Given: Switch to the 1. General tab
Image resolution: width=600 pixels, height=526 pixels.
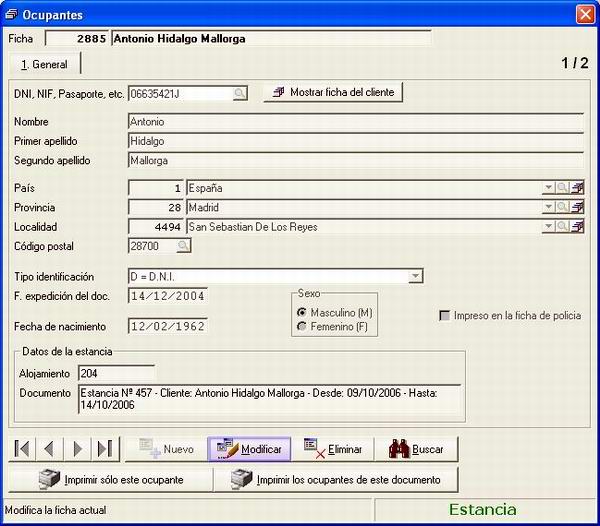Looking at the screenshot, I should [x=44, y=64].
